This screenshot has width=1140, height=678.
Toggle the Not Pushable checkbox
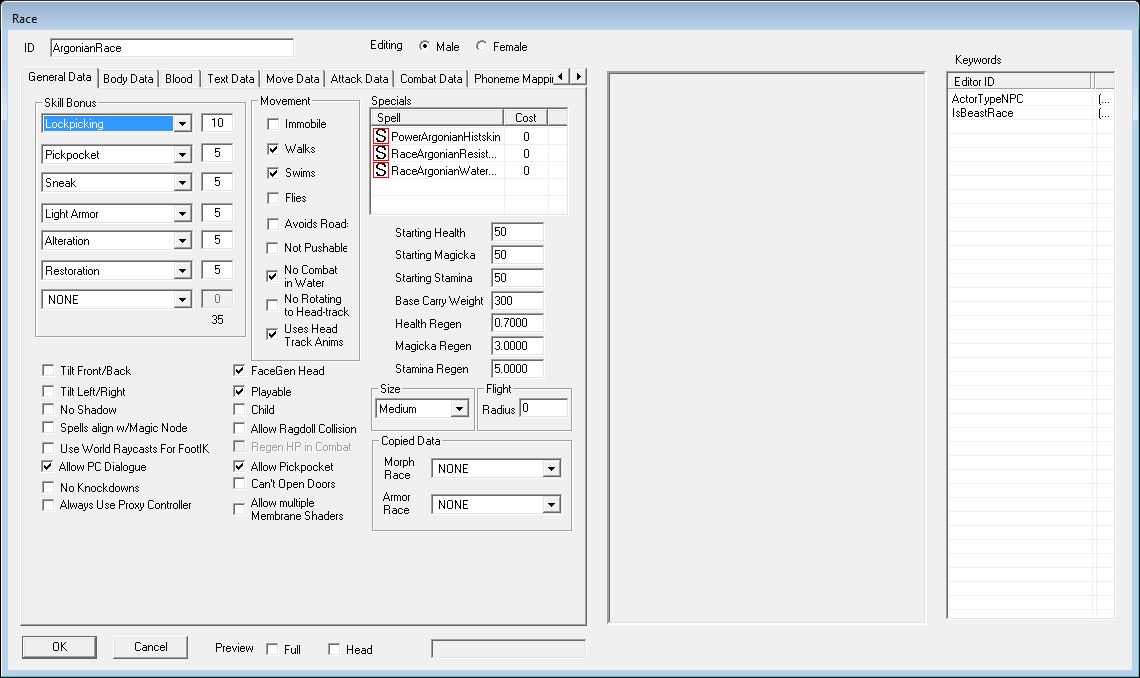pyautogui.click(x=273, y=248)
